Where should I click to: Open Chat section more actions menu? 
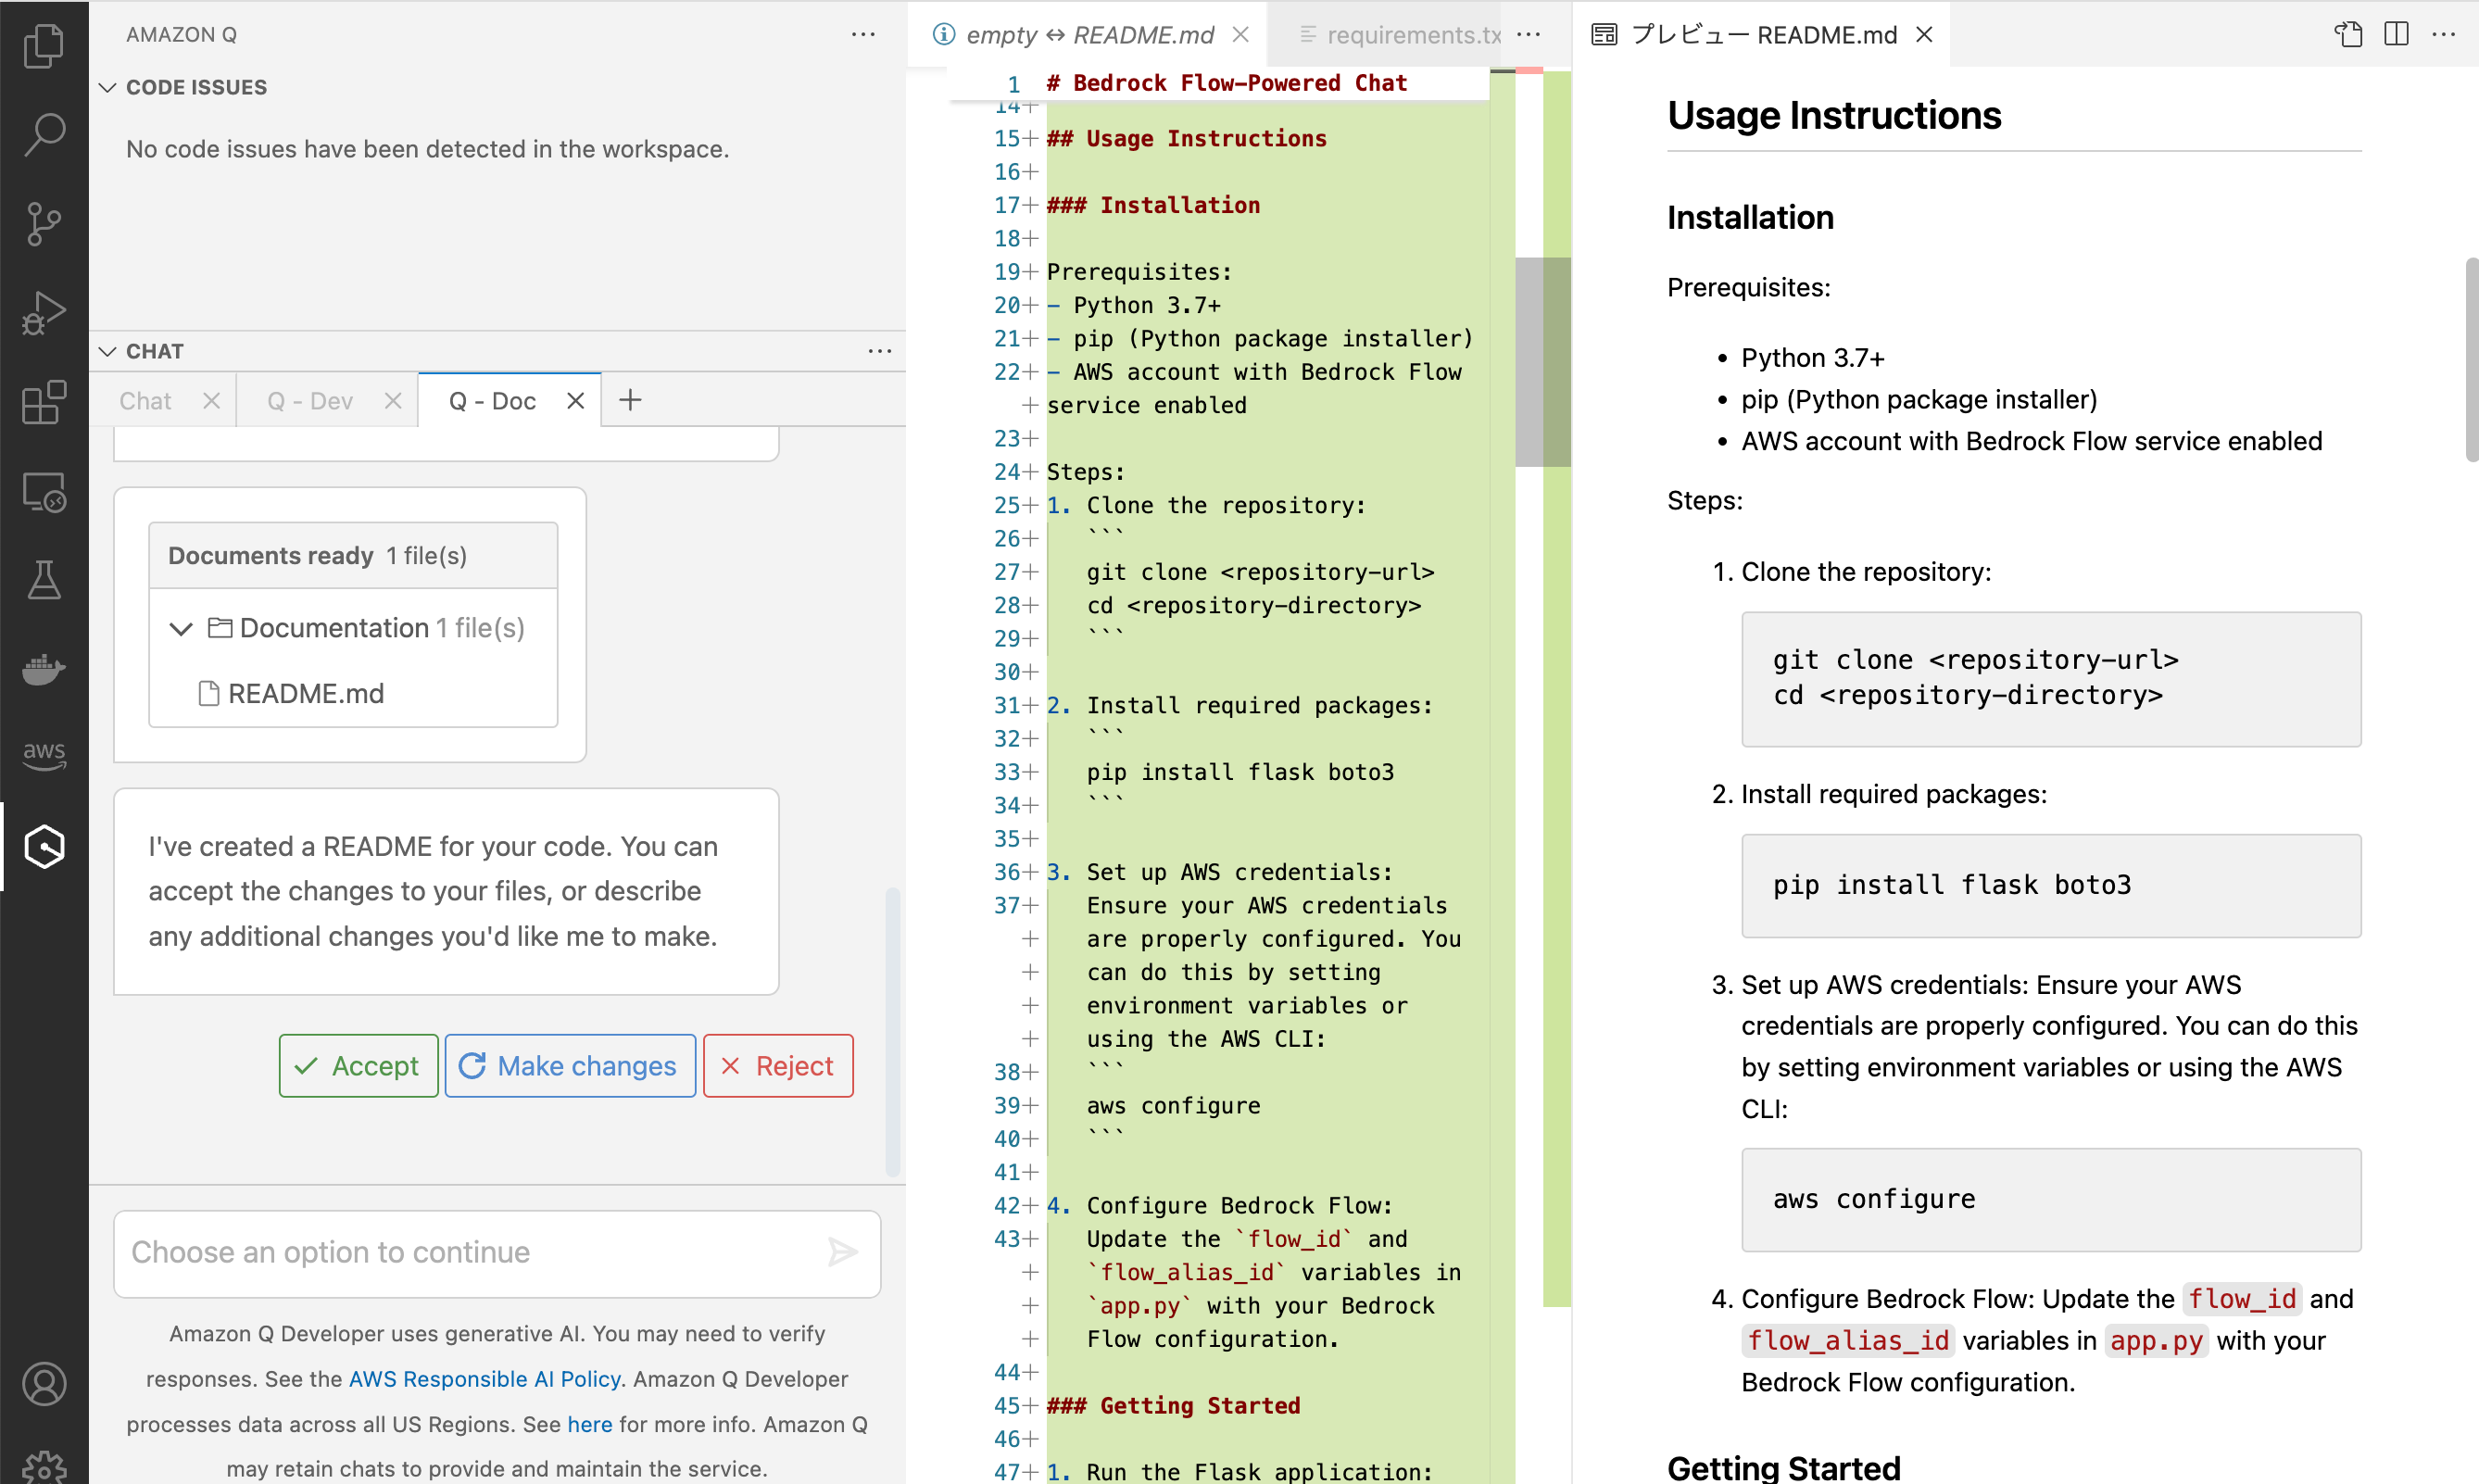coord(880,351)
